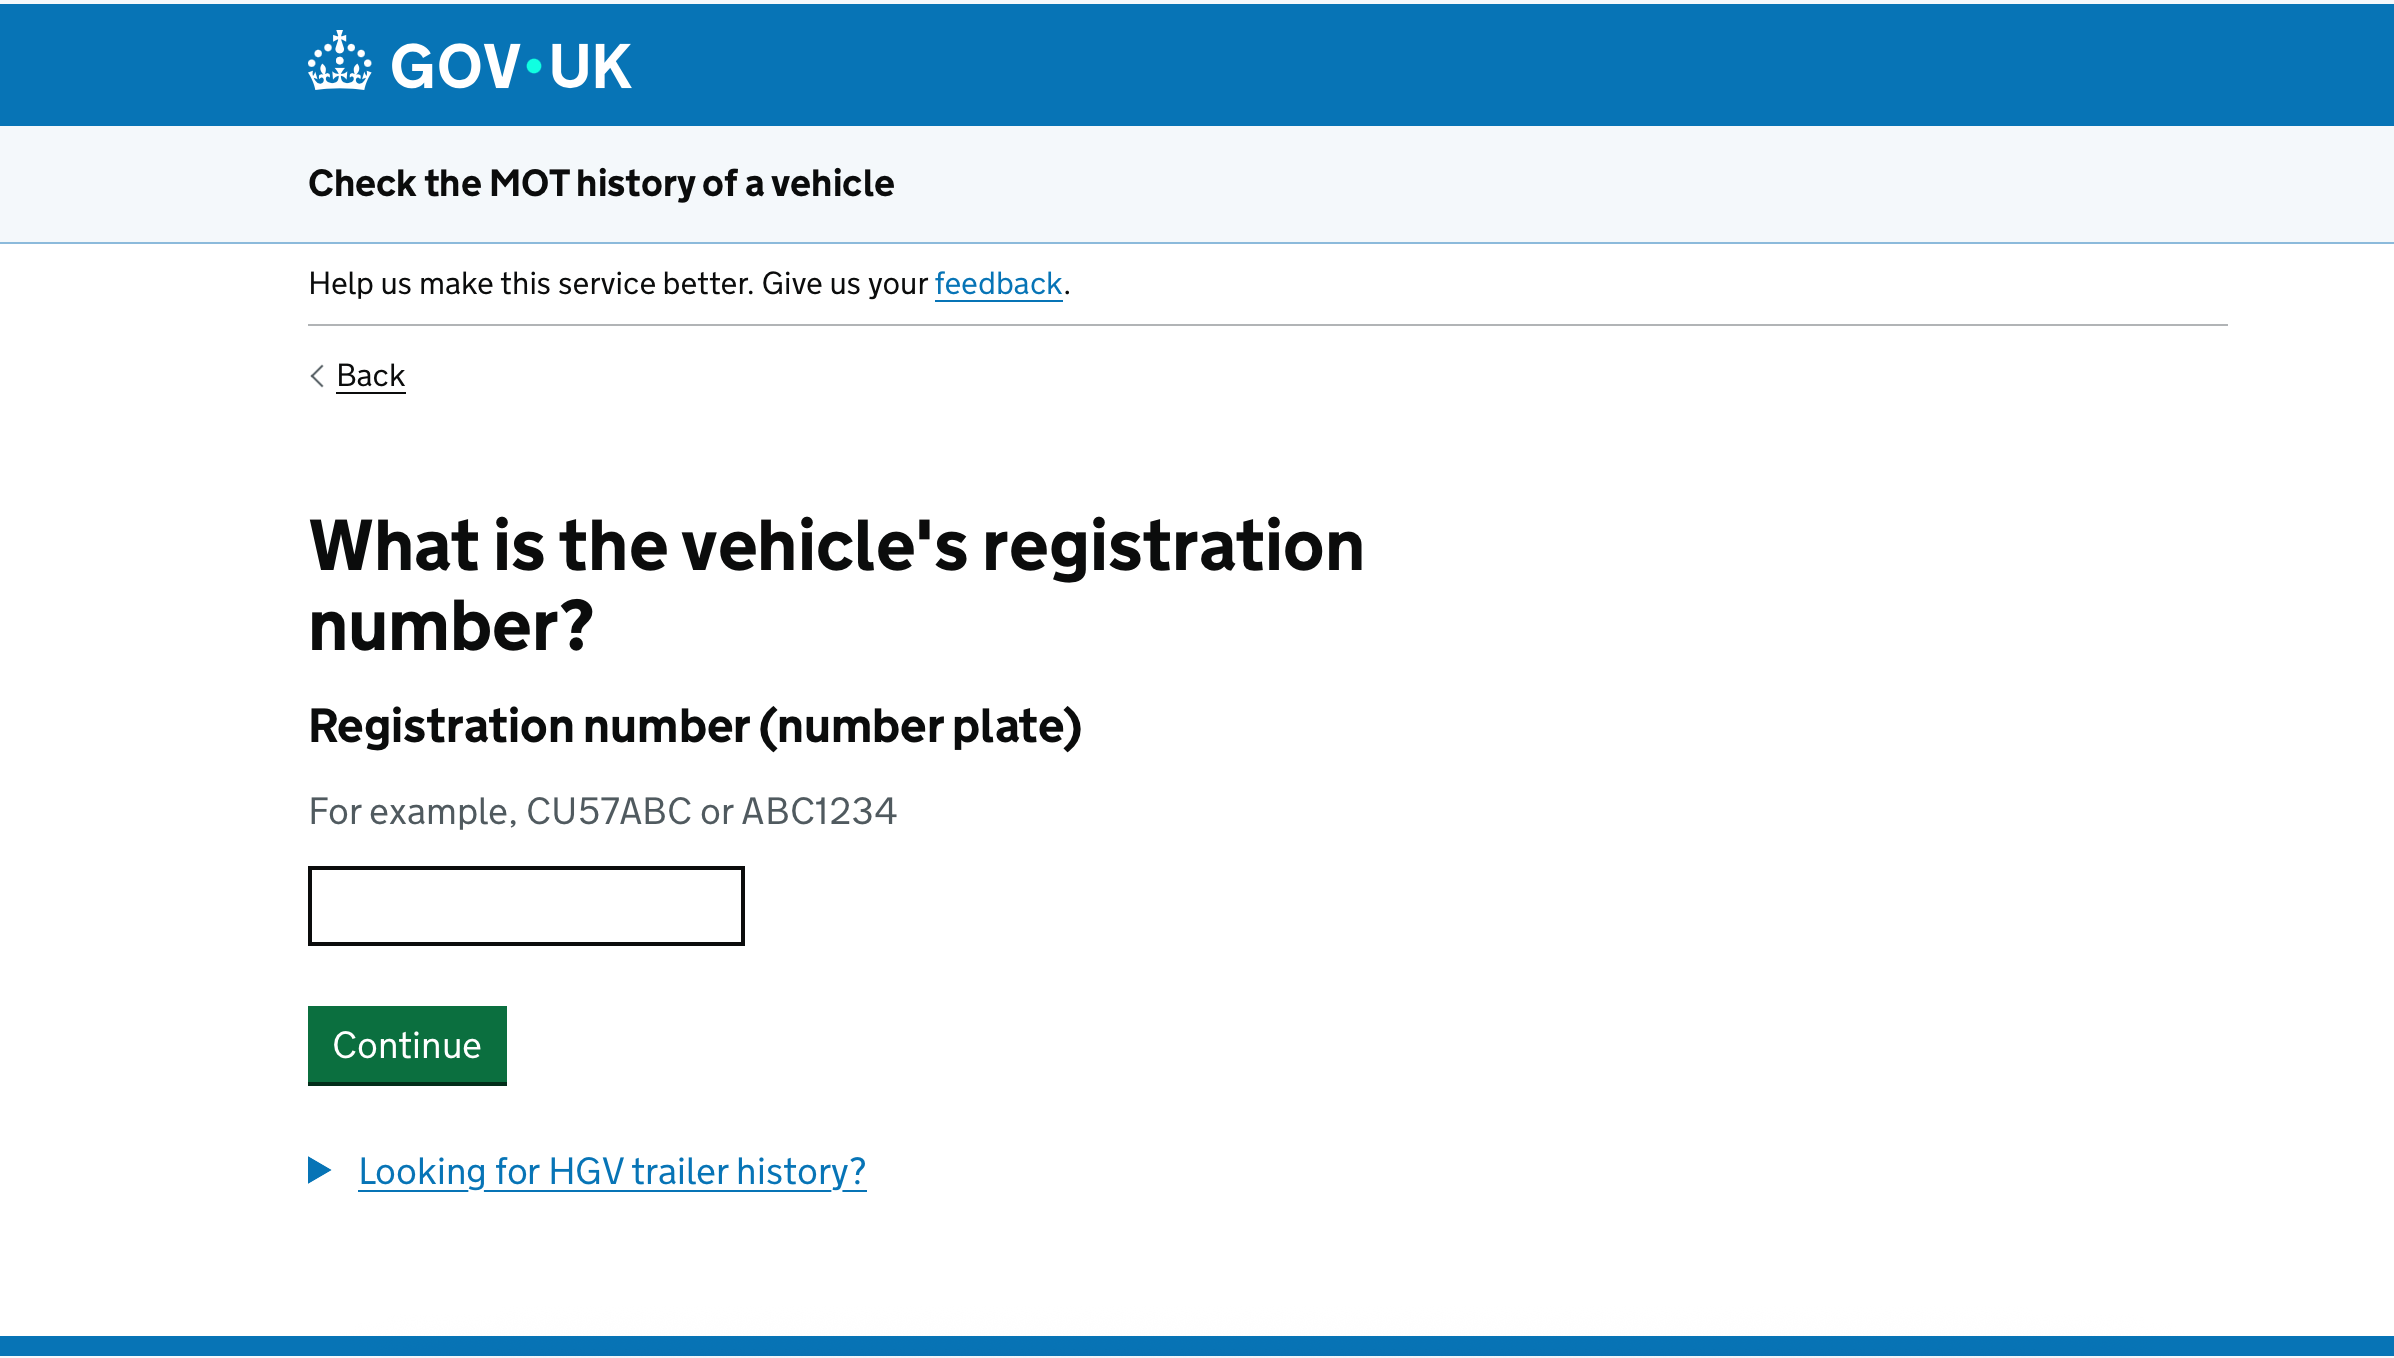Open the feedback link
Screen dimensions: 2394x1358
coord(997,284)
